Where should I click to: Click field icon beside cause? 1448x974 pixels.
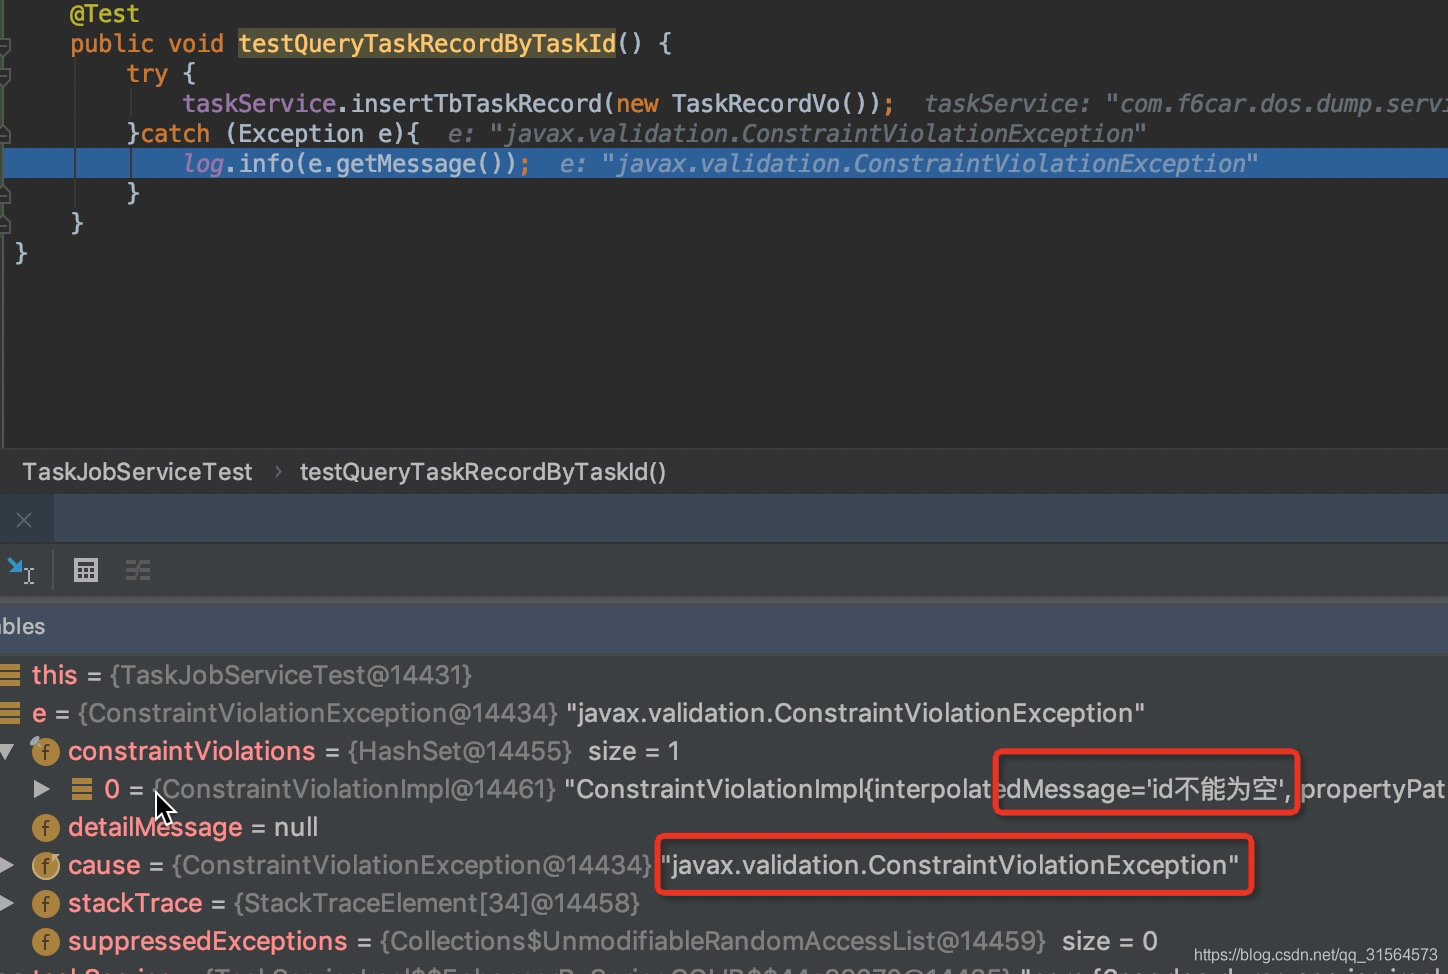[46, 865]
